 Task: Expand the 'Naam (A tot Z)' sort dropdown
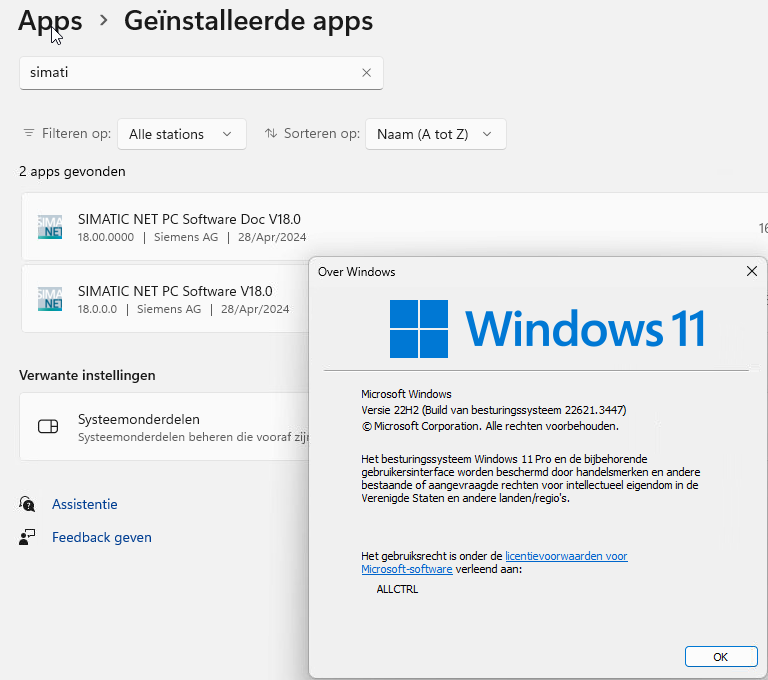click(x=435, y=134)
